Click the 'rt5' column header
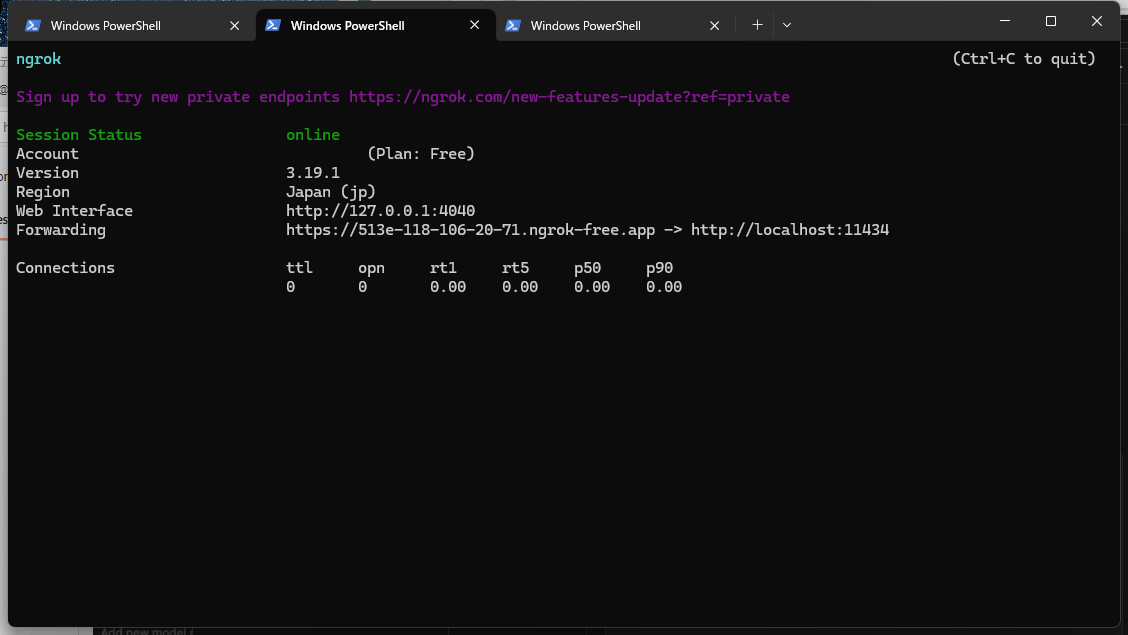This screenshot has height=635, width=1128. coord(515,268)
